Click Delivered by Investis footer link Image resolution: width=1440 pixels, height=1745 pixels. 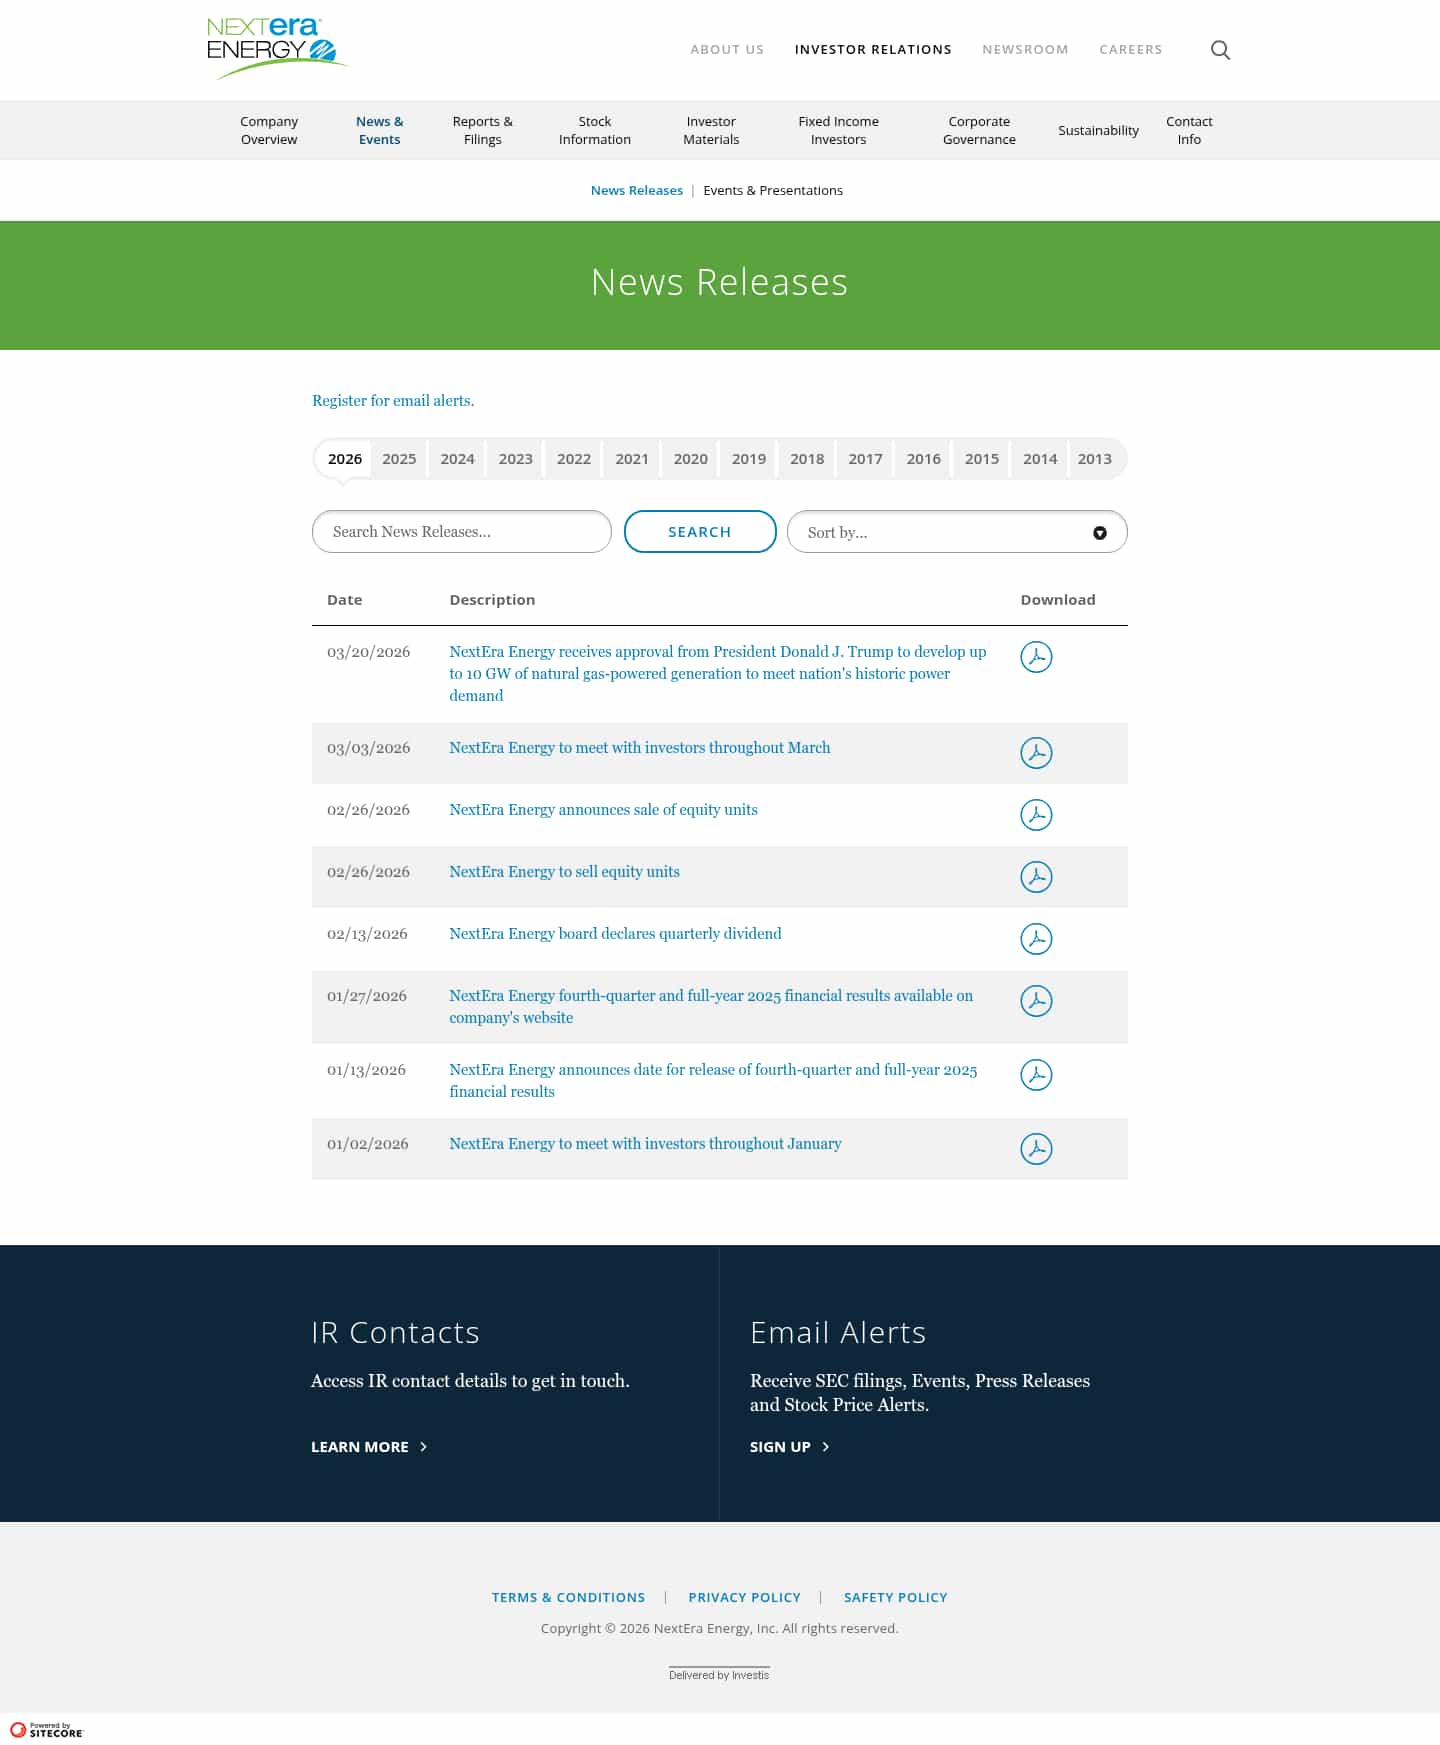[719, 1675]
